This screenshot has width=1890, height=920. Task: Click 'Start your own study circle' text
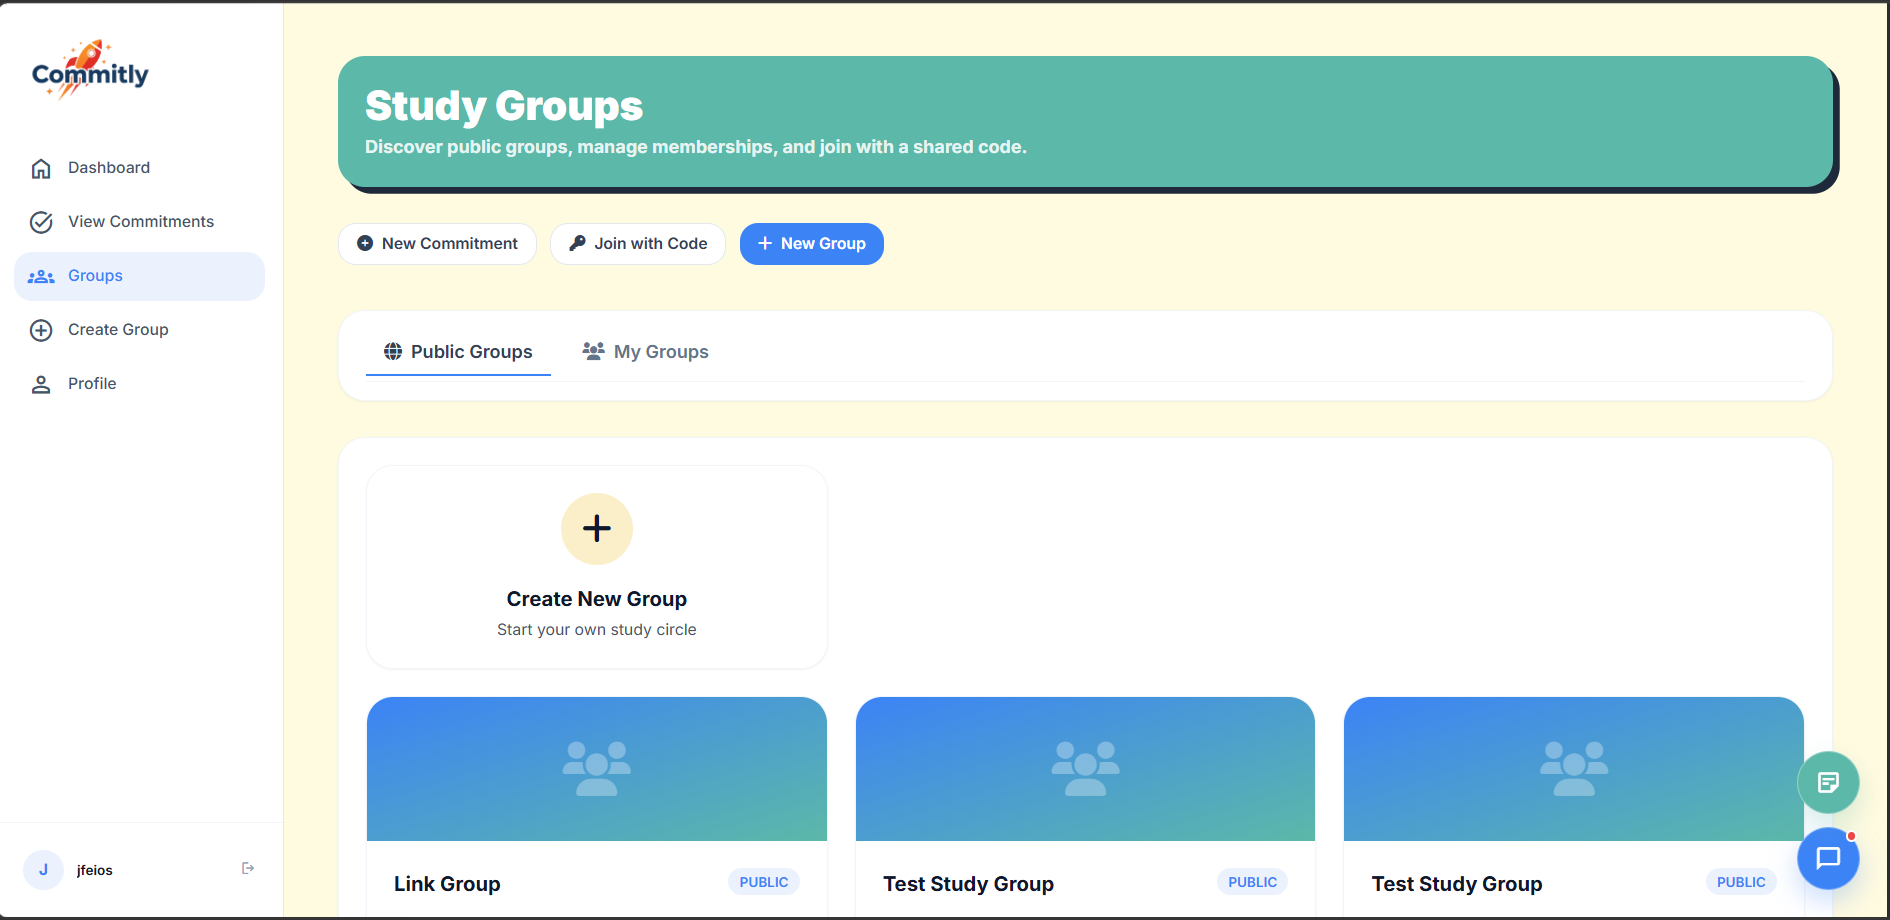[597, 630]
